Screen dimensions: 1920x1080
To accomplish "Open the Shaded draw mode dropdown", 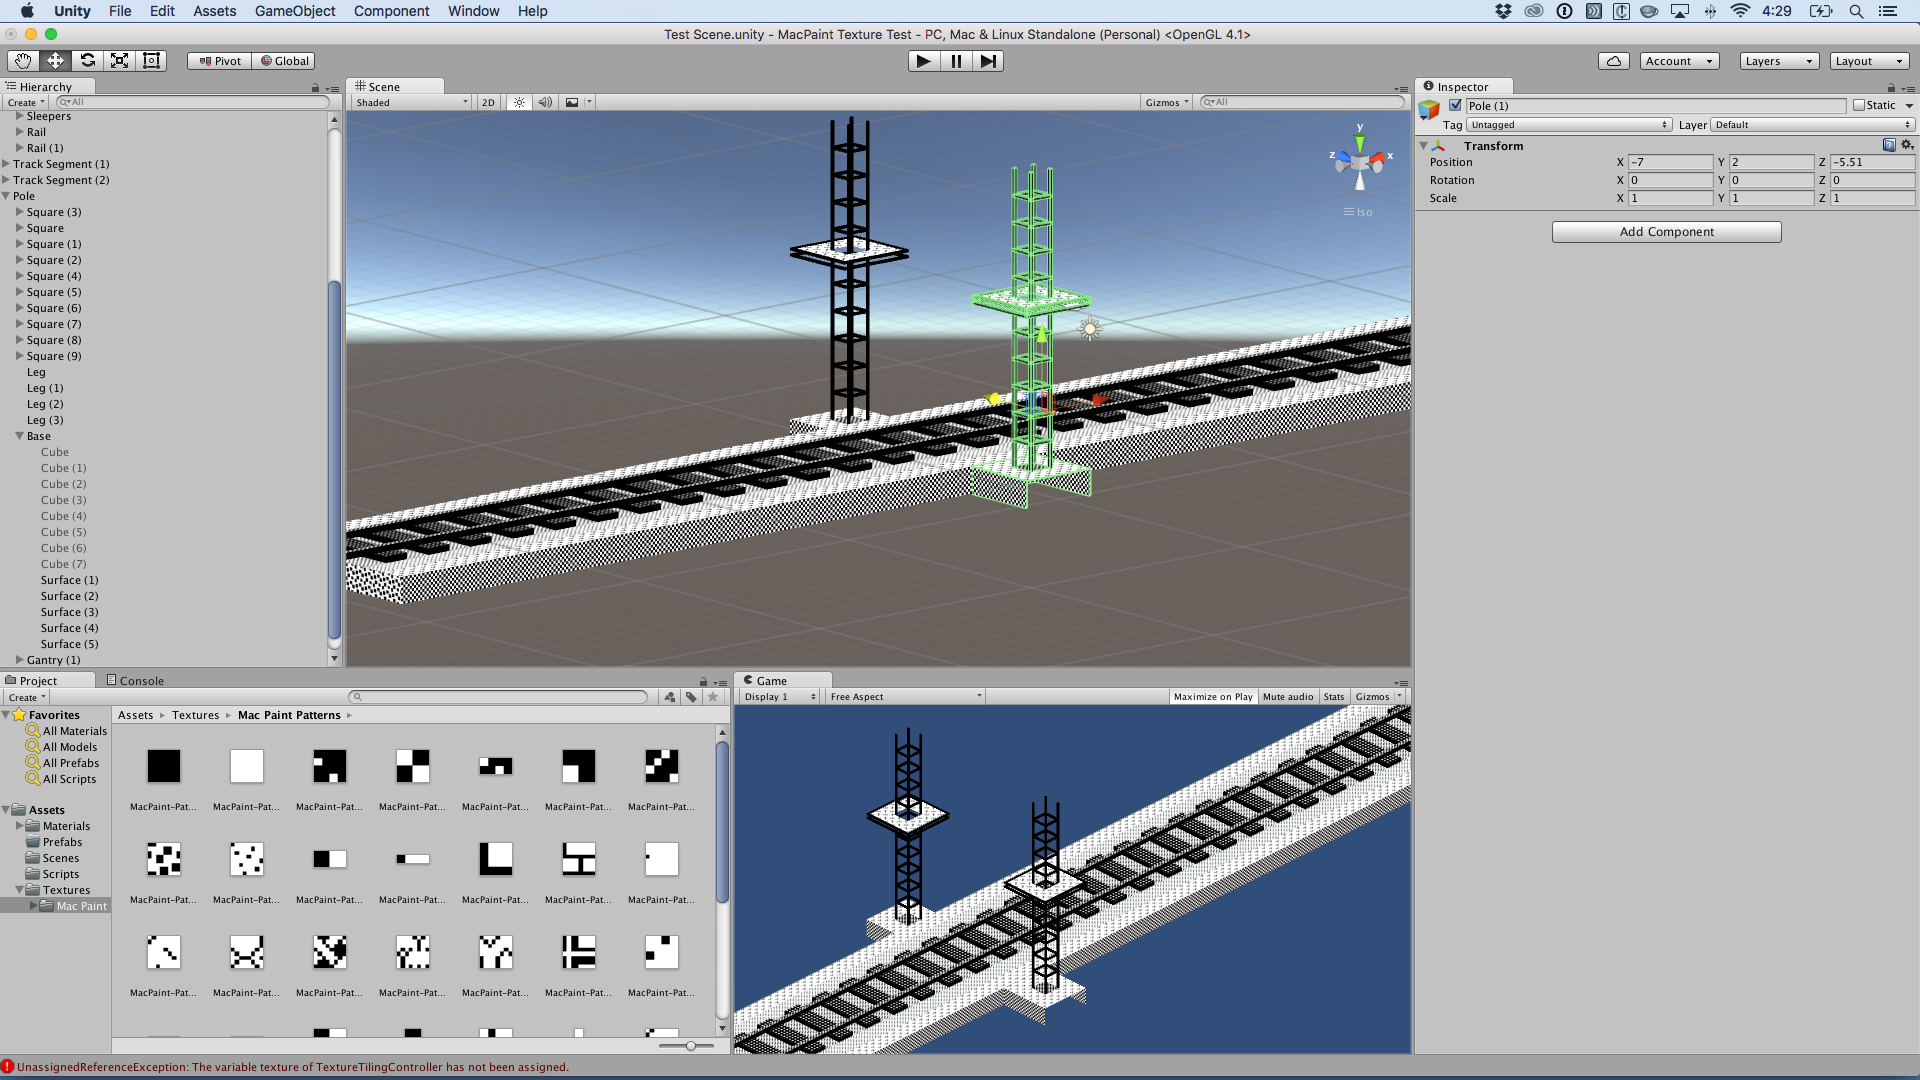I will 412,102.
